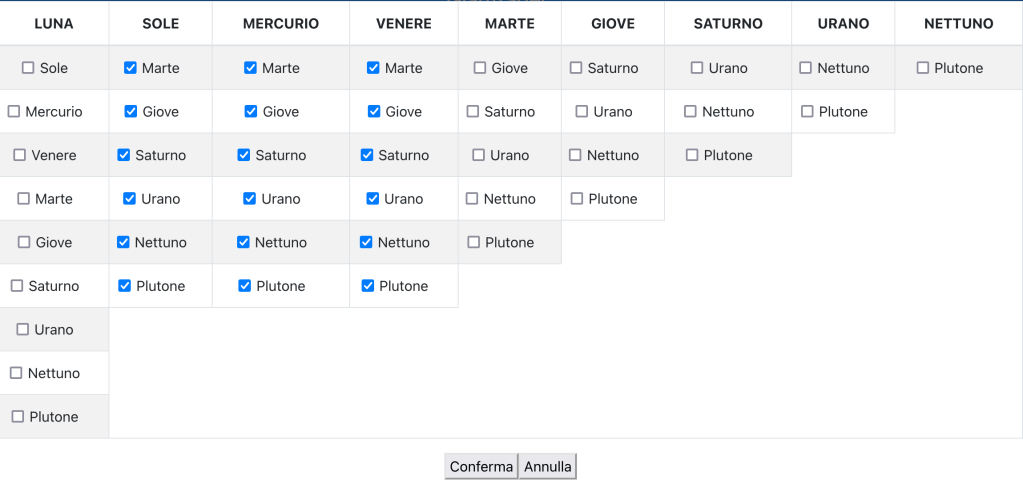Check Plutone in the MARTE column
Image resolution: width=1023 pixels, height=500 pixels.
(474, 242)
